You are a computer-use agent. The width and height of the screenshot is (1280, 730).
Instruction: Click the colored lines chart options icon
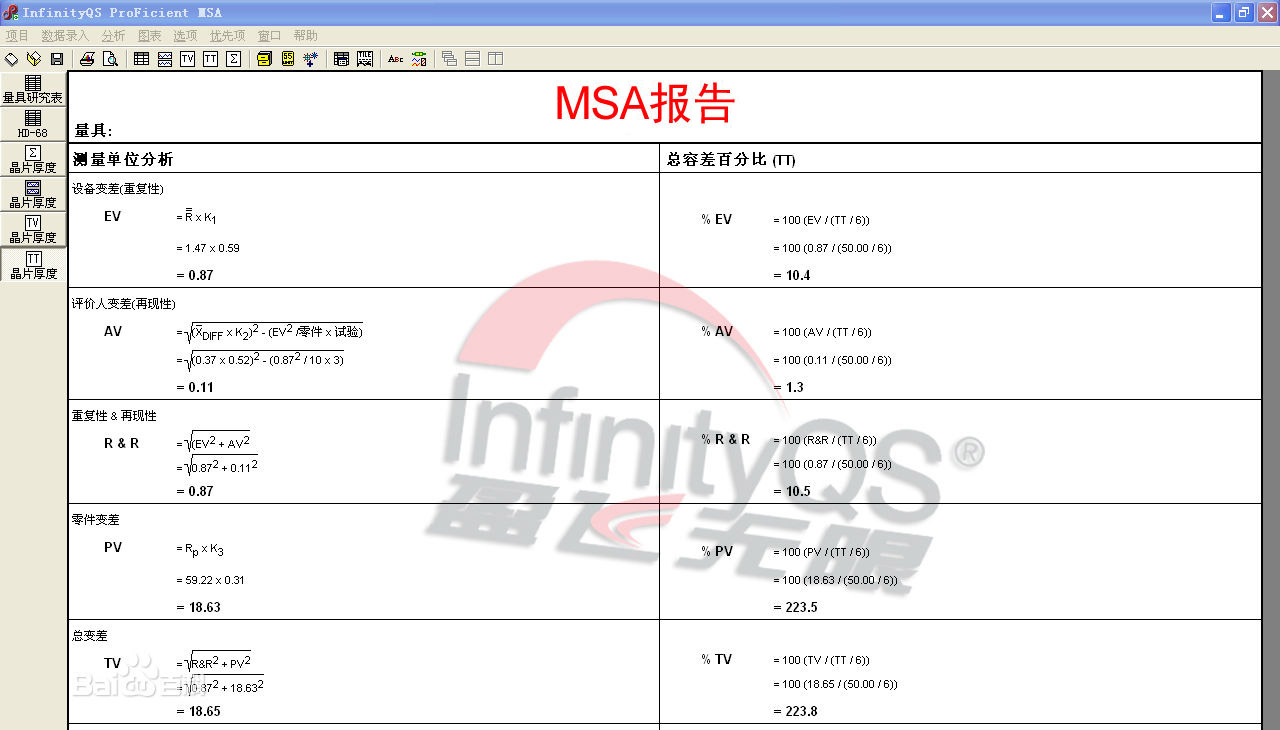tap(419, 59)
